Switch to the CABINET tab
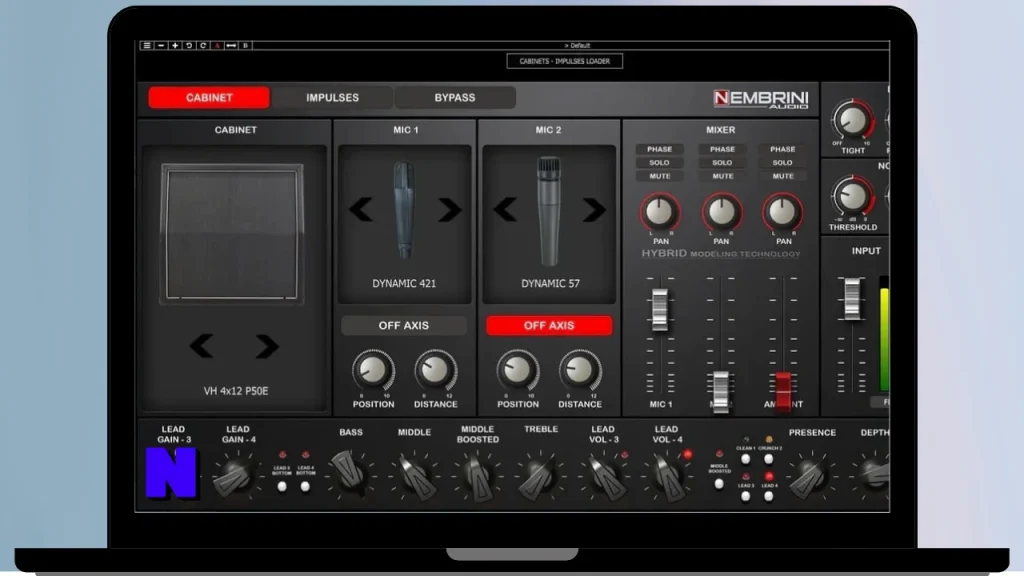 (209, 97)
